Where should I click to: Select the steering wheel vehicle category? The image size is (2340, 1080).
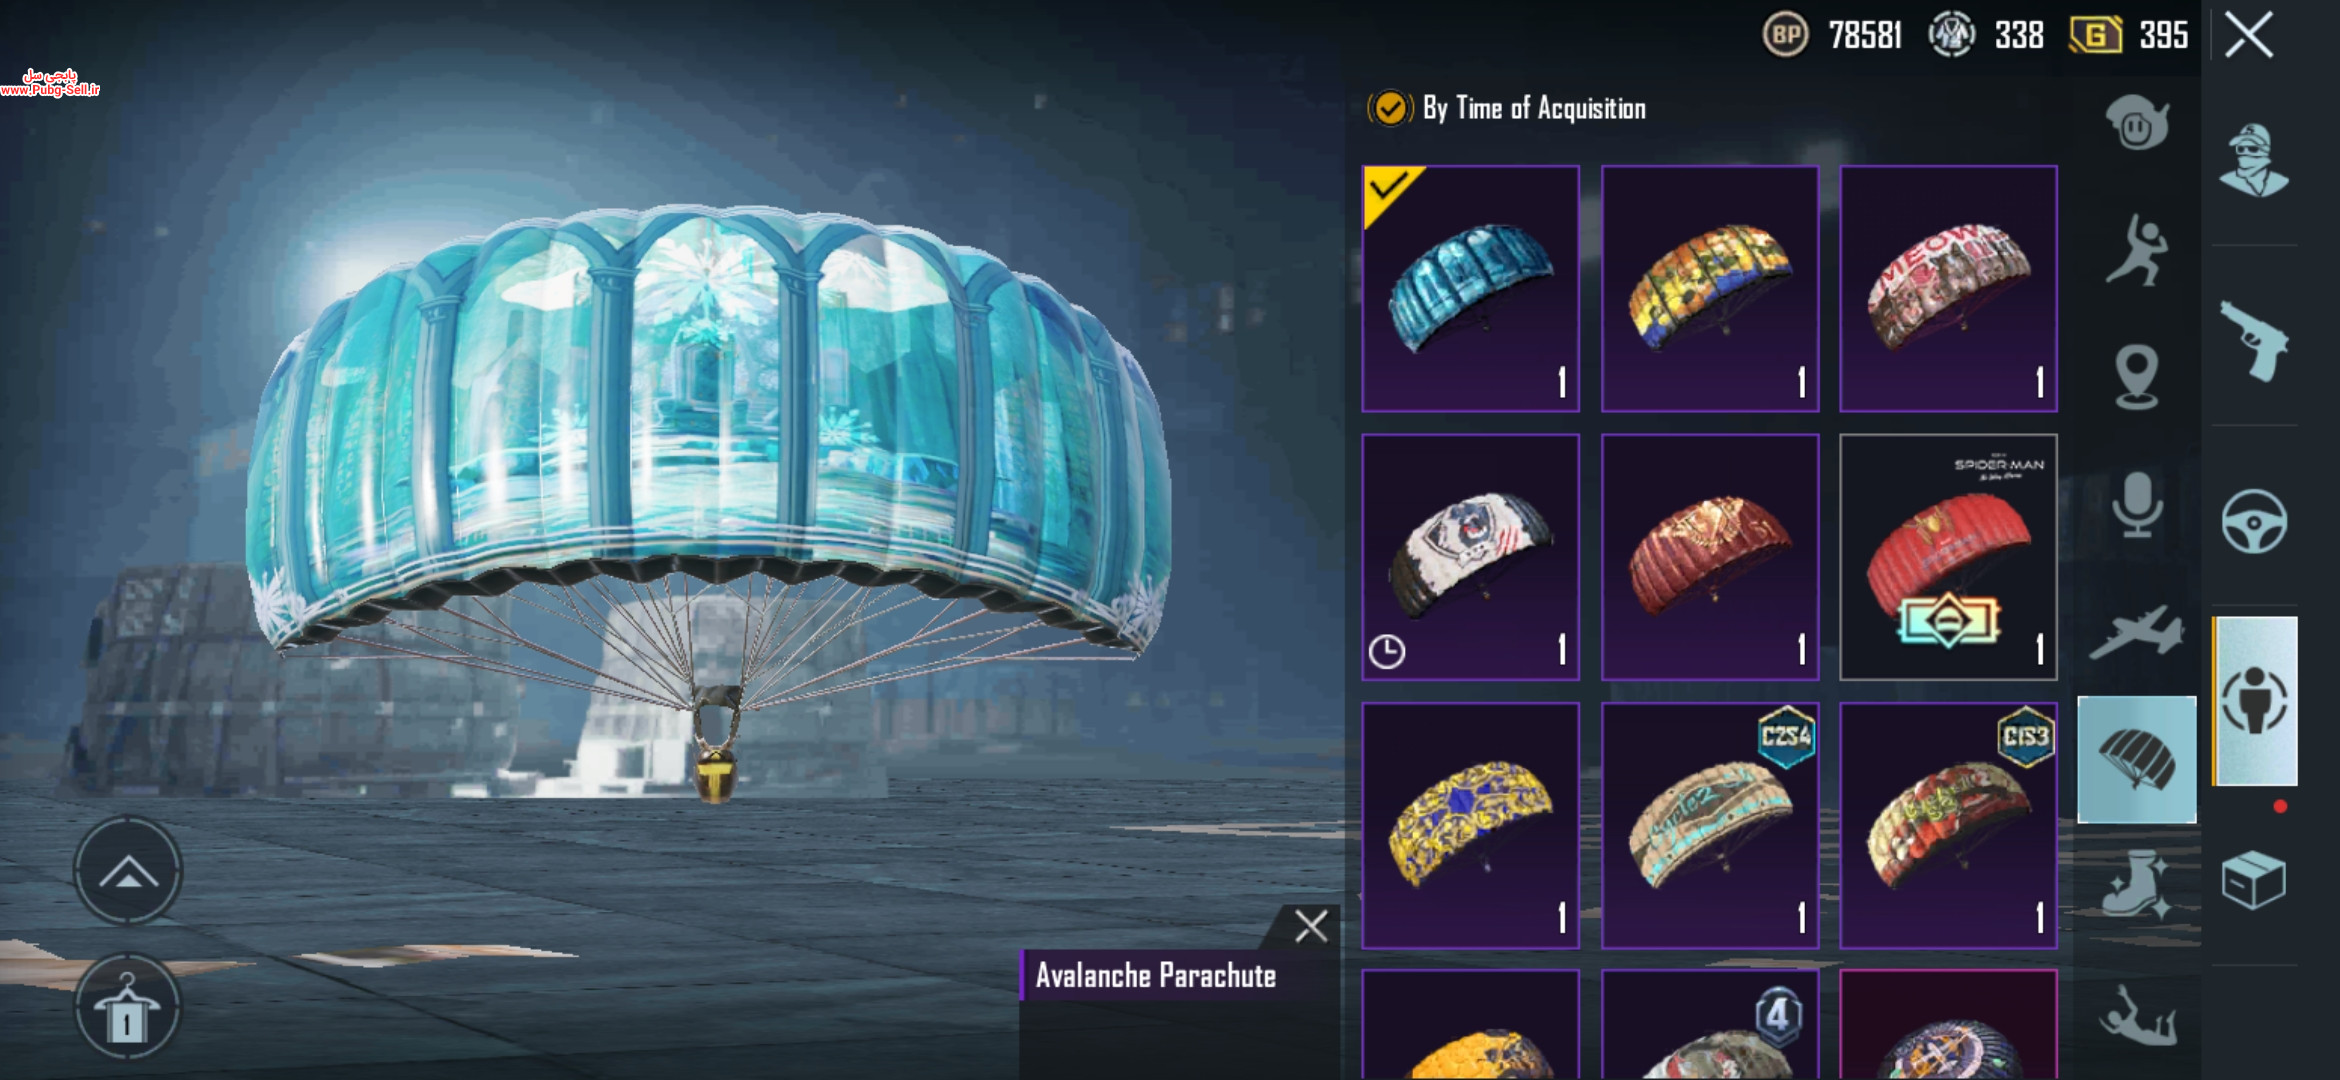point(2254,521)
